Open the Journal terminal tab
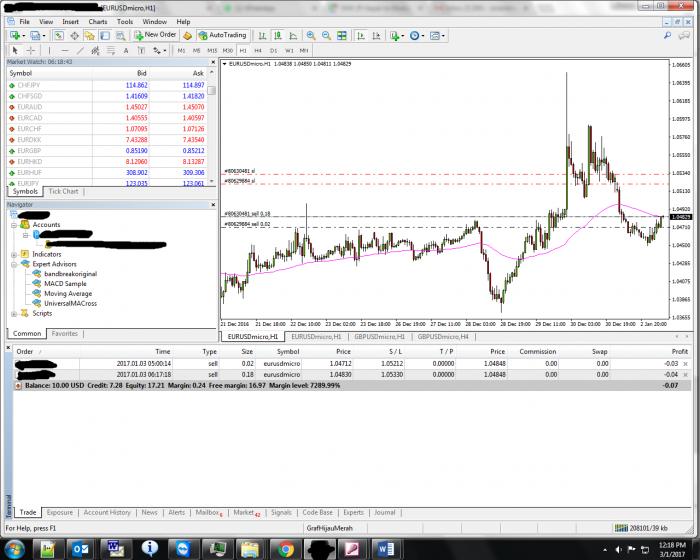The height and width of the screenshot is (560, 700). point(385,512)
